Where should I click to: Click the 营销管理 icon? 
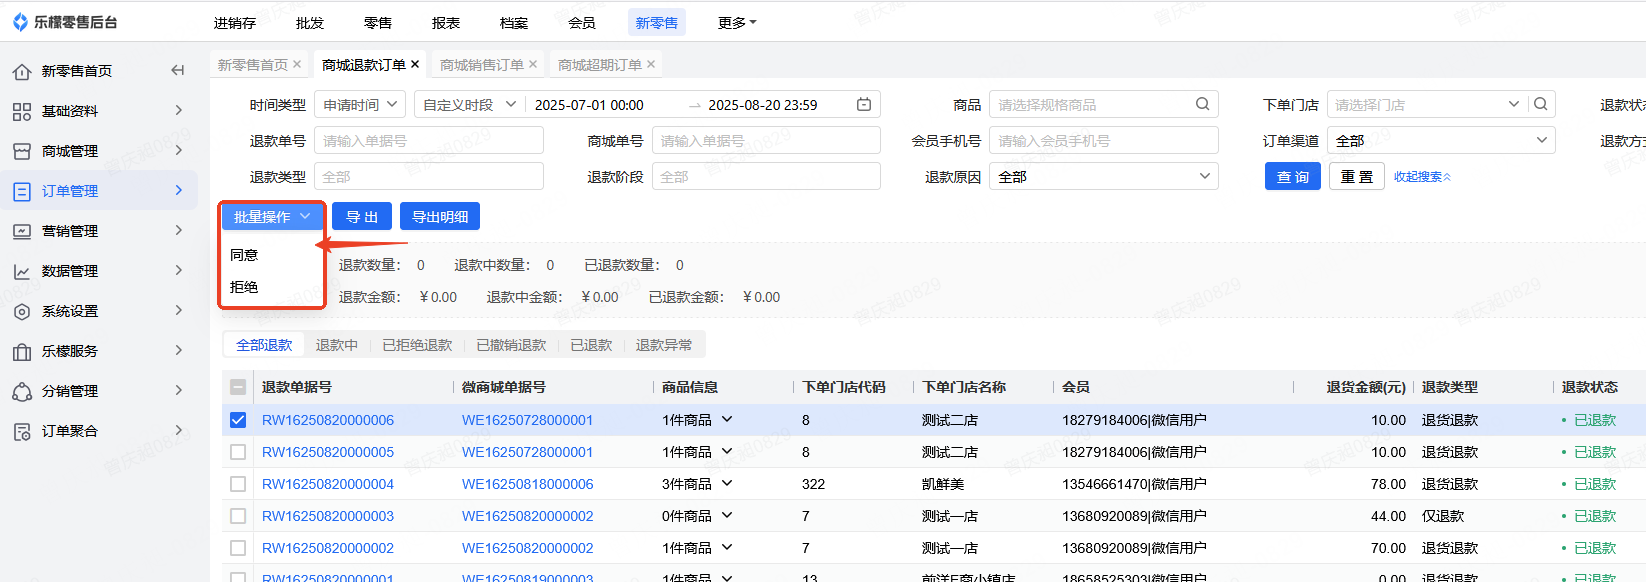(x=22, y=231)
